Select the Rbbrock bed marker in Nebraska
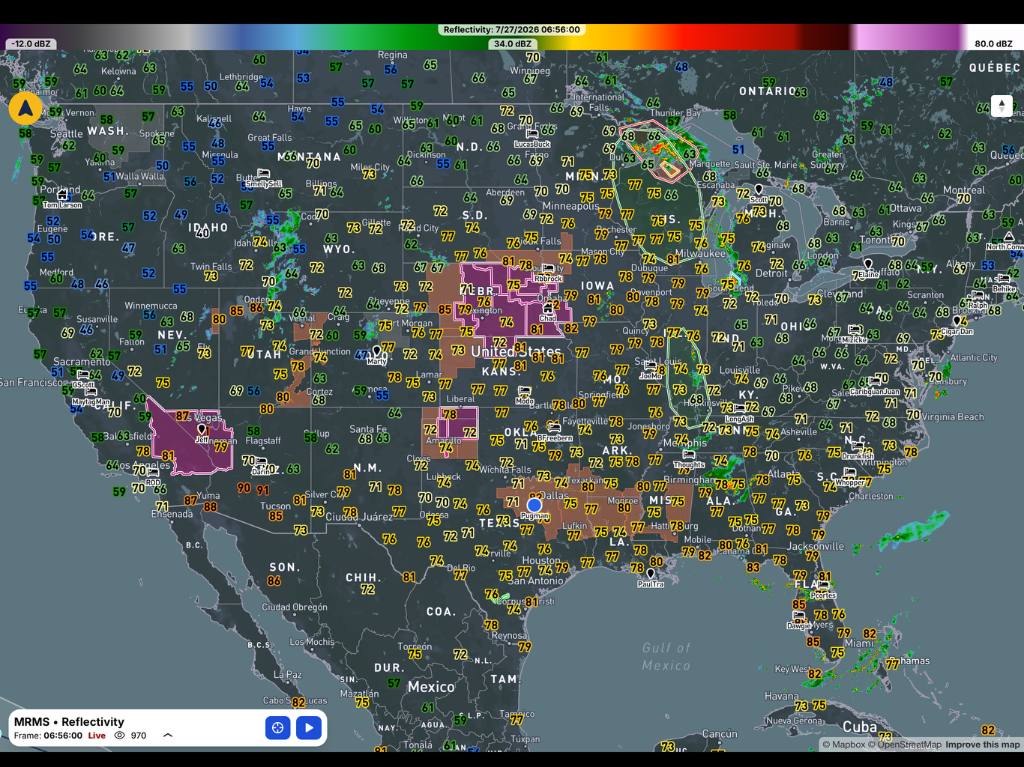 click(549, 269)
